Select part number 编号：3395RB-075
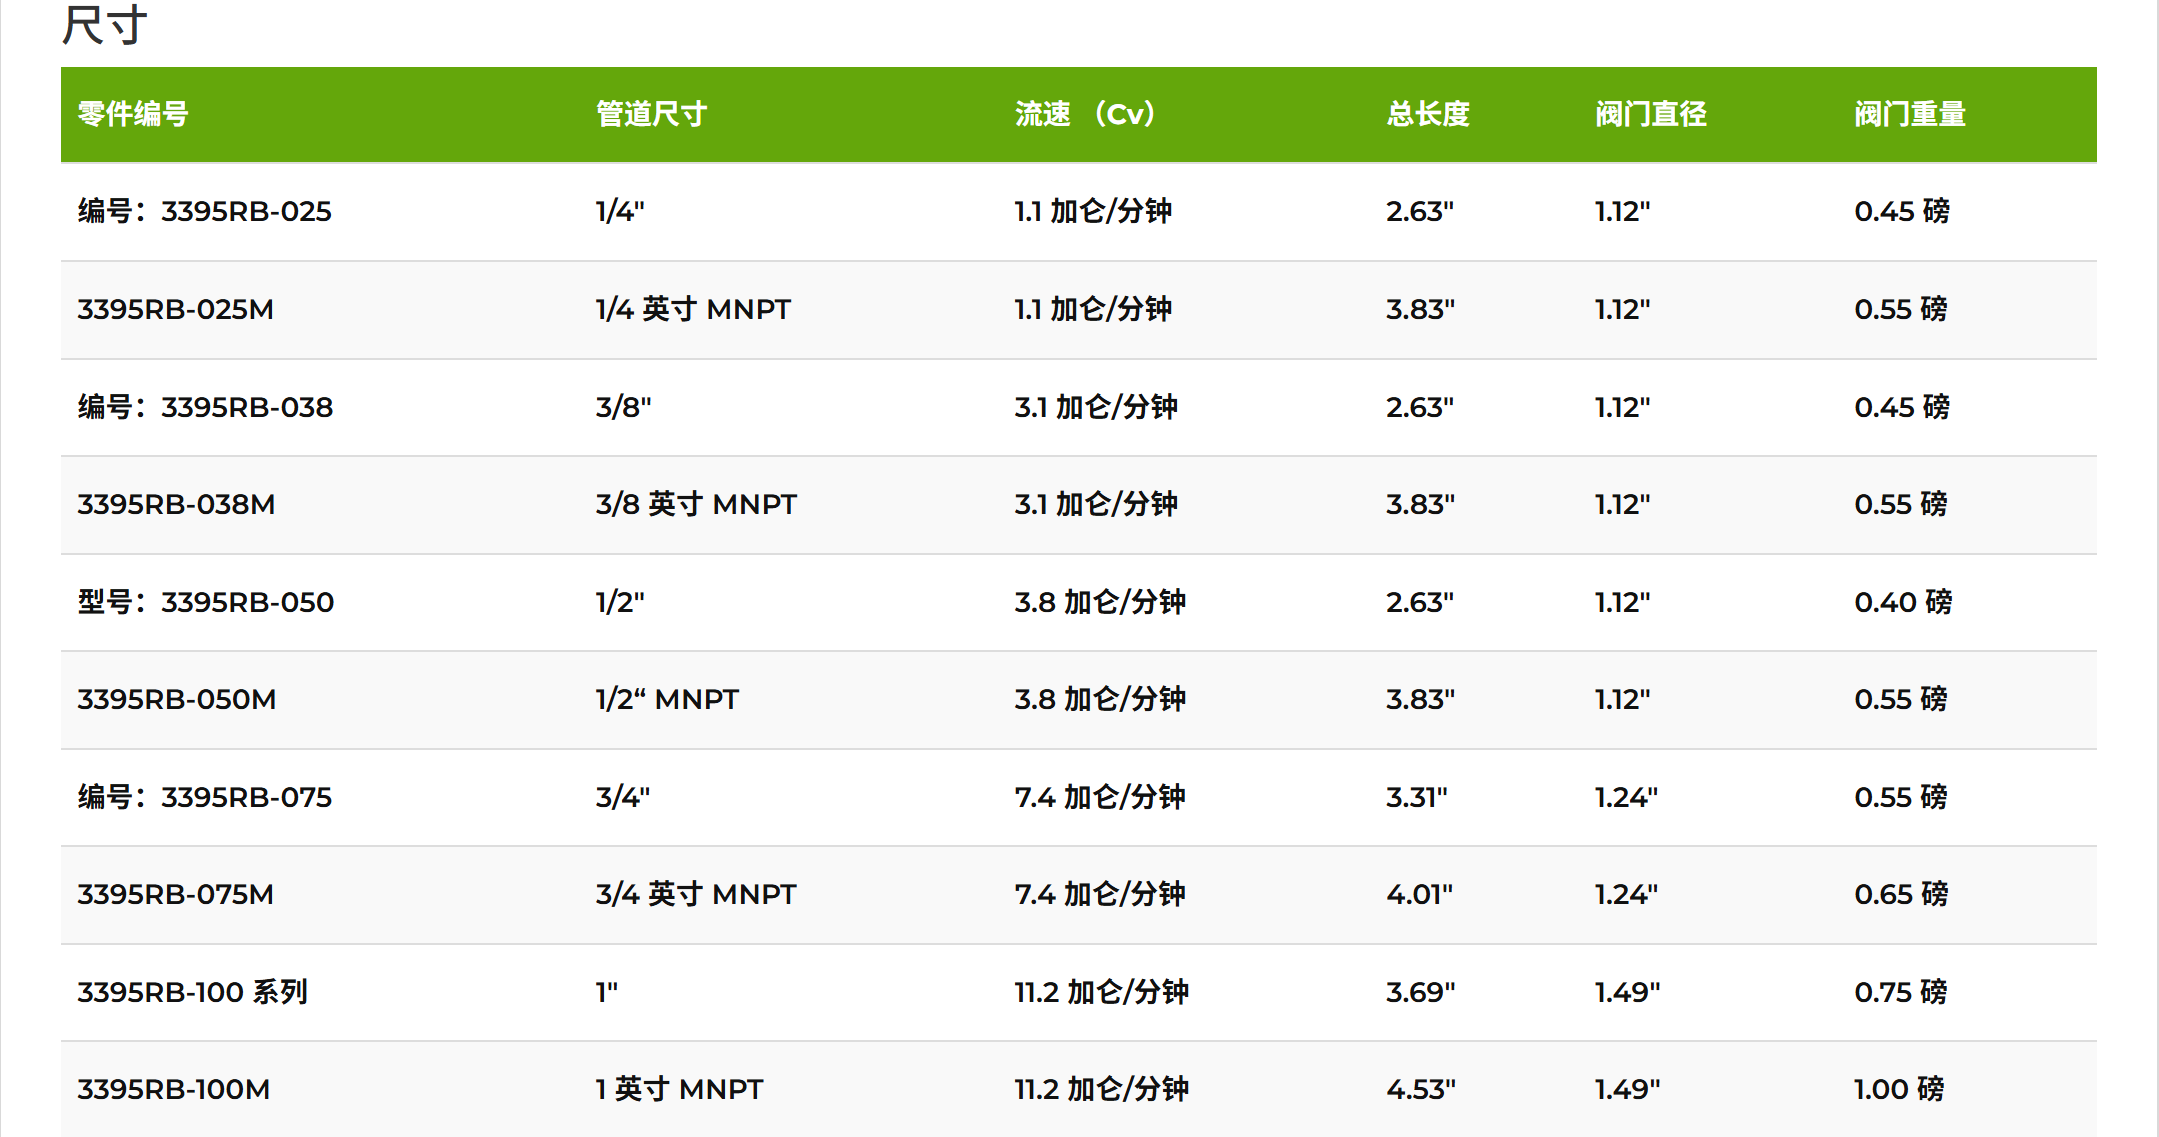Image resolution: width=2159 pixels, height=1137 pixels. [204, 797]
